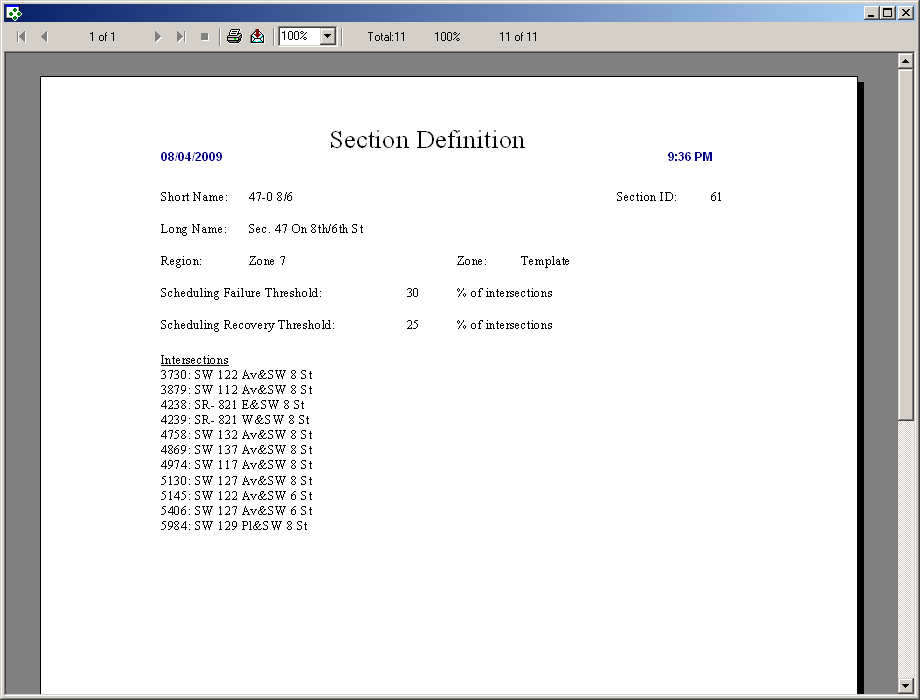Print the Section Definition report
This screenshot has width=920, height=700.
[234, 37]
